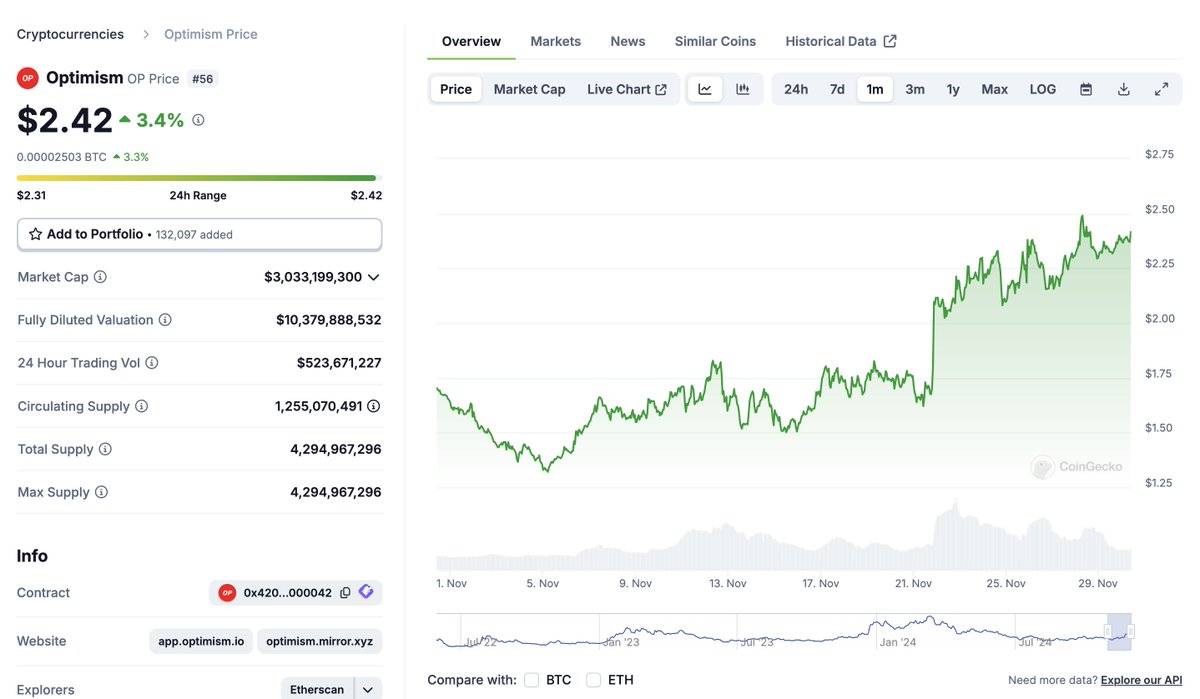Click the #56 rank badge
The width and height of the screenshot is (1200, 699).
point(202,78)
